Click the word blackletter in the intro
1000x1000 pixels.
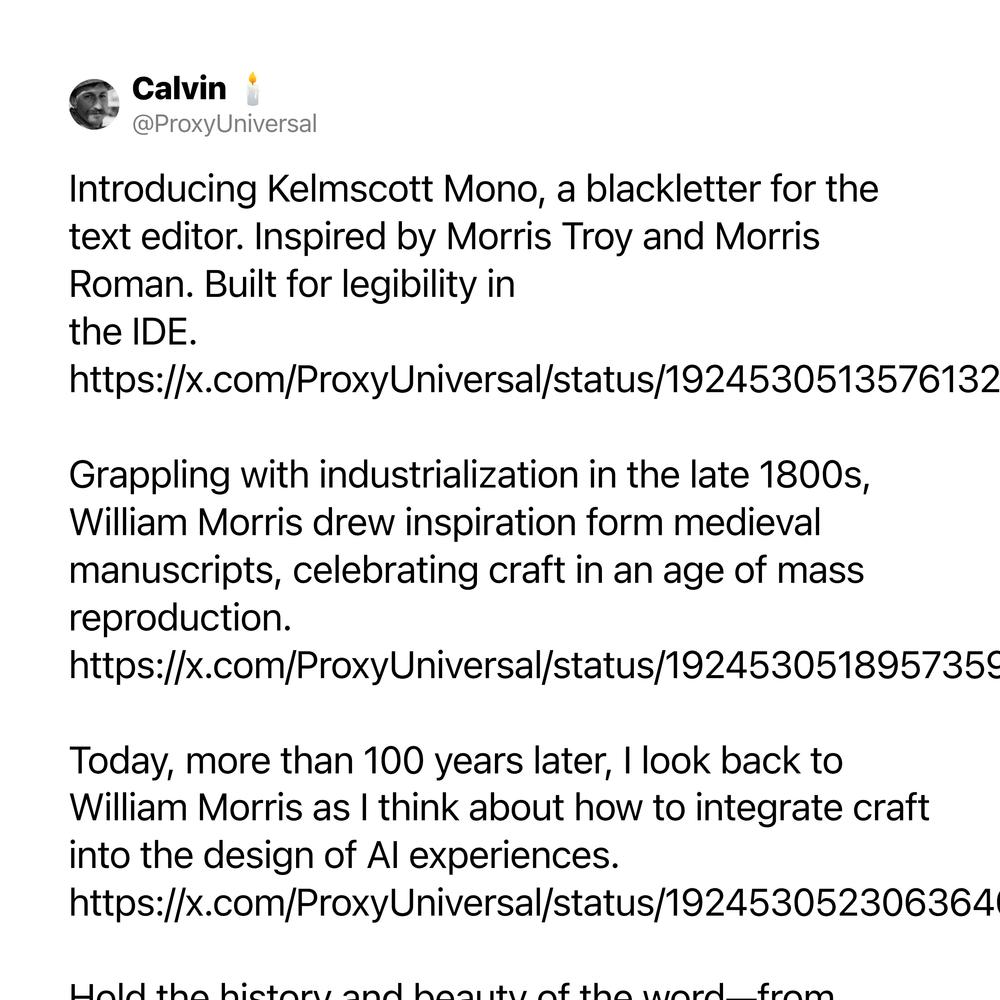click(x=673, y=189)
